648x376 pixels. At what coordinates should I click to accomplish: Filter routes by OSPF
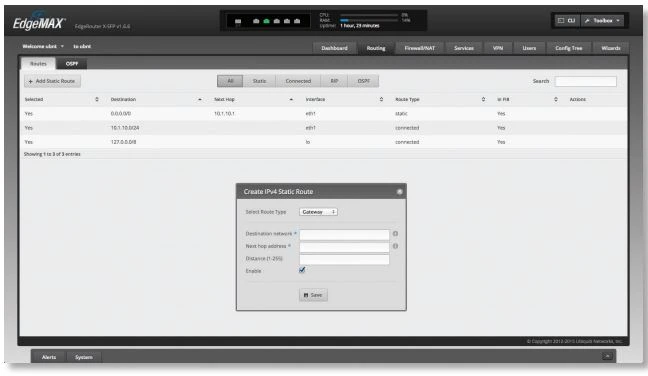pyautogui.click(x=363, y=81)
